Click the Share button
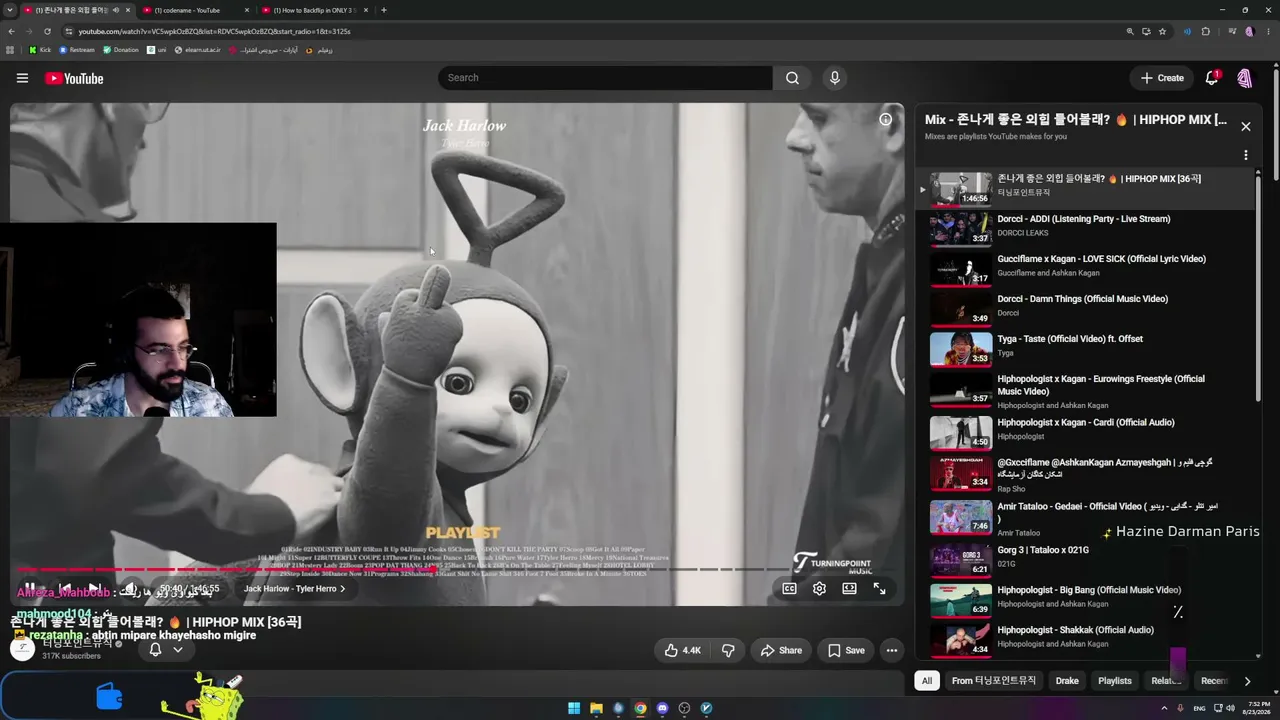The height and width of the screenshot is (720, 1280). click(x=781, y=650)
